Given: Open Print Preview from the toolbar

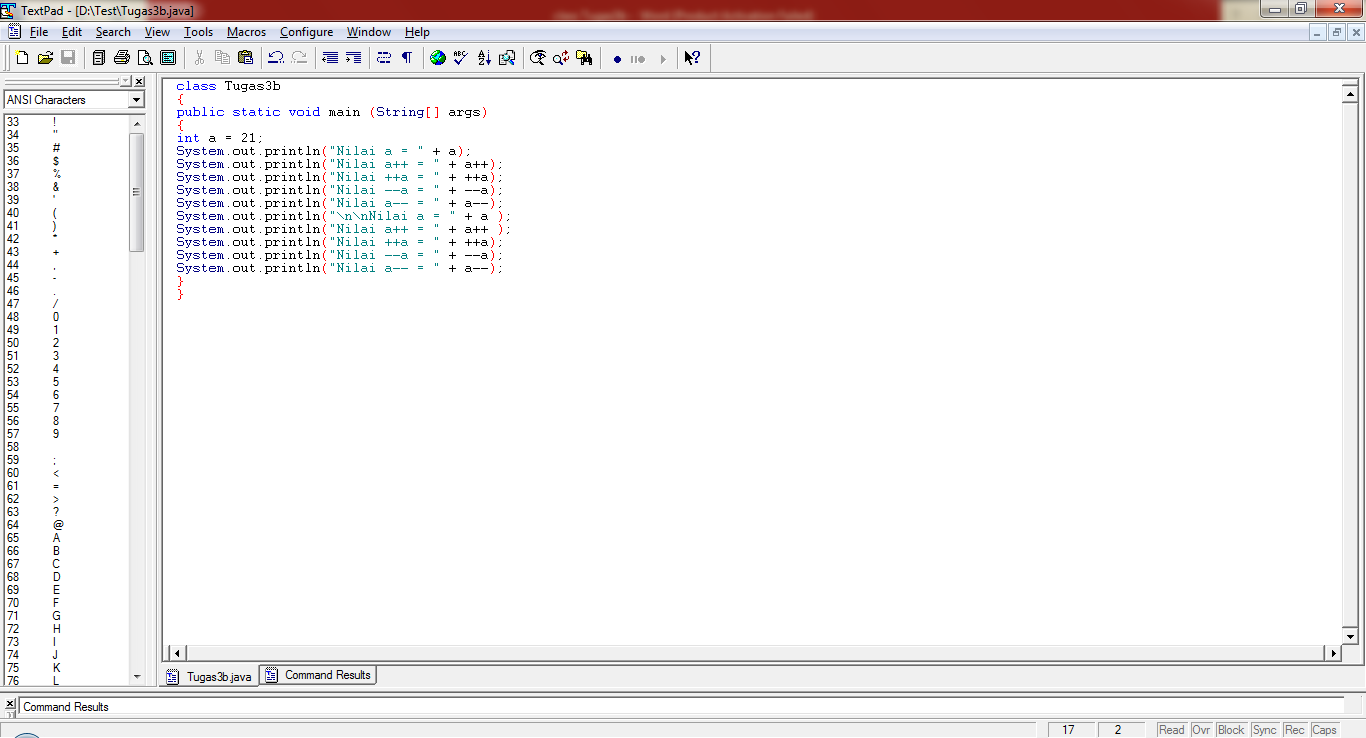Looking at the screenshot, I should coord(145,58).
